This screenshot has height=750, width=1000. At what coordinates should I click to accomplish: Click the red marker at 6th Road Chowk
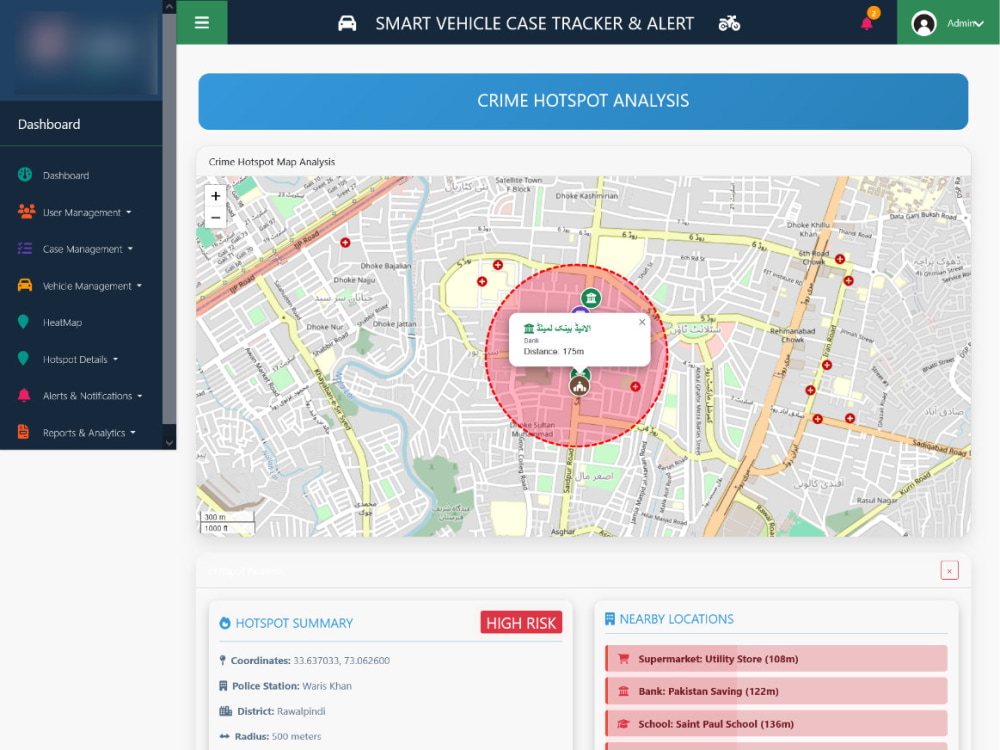pyautogui.click(x=840, y=259)
